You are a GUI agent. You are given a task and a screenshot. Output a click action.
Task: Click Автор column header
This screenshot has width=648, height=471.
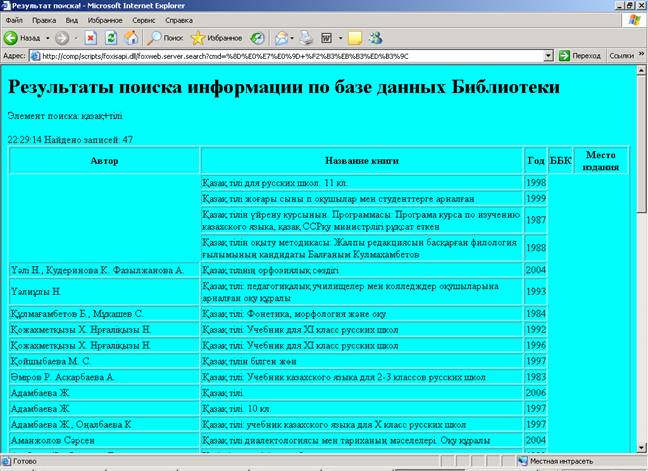click(x=104, y=161)
